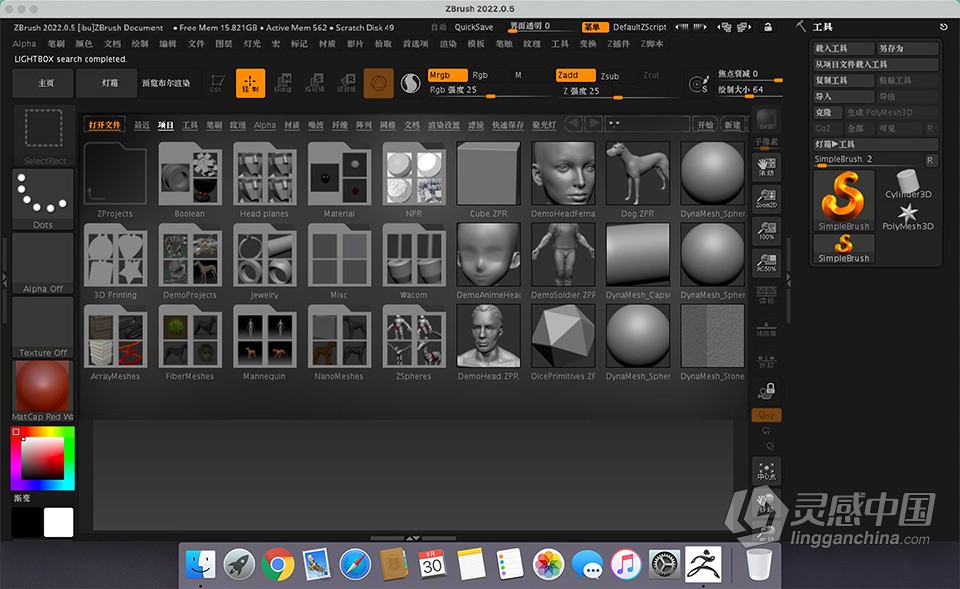The image size is (960, 589).
Task: Activate the Draw mode button
Action: pyautogui.click(x=250, y=83)
